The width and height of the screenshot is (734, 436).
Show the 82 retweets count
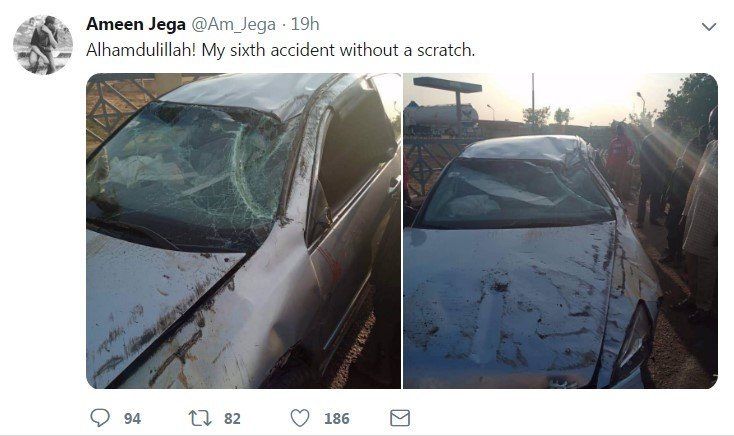[232, 418]
